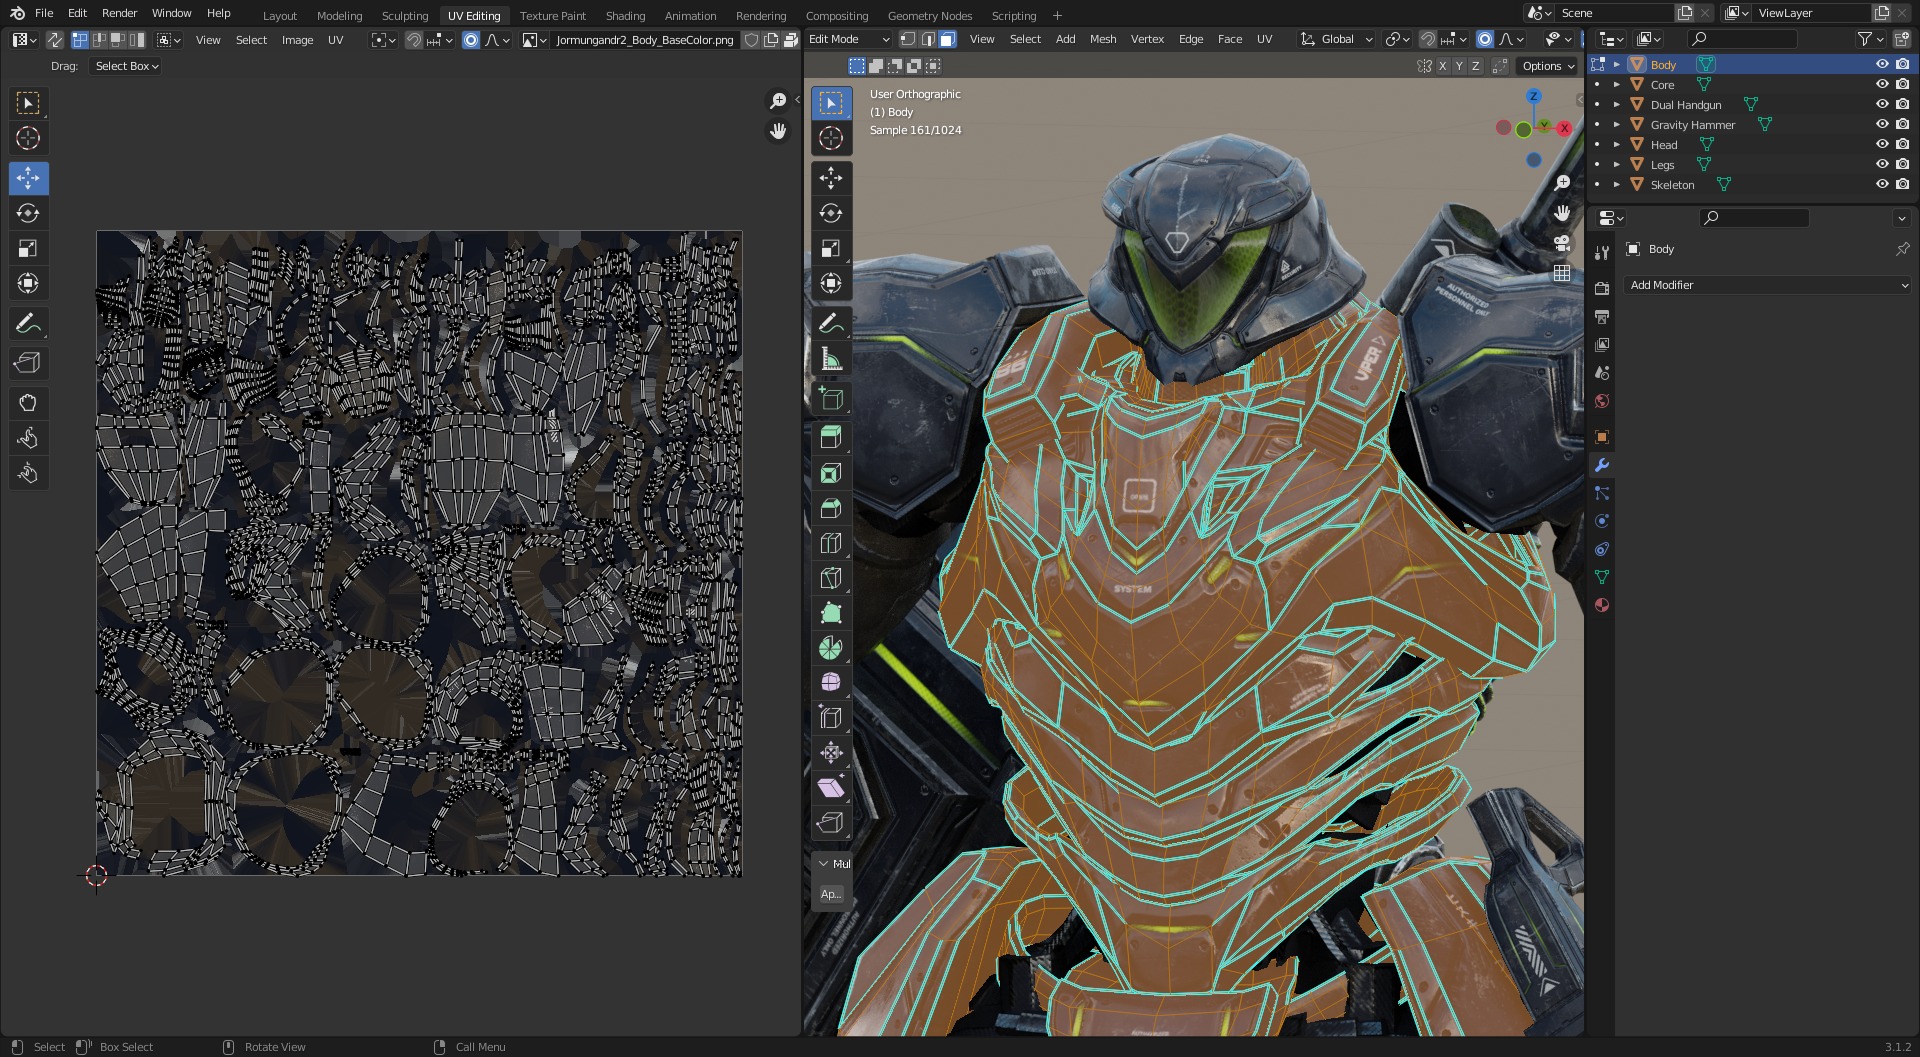
Task: Open the Drag Select Box dropdown
Action: coord(127,66)
